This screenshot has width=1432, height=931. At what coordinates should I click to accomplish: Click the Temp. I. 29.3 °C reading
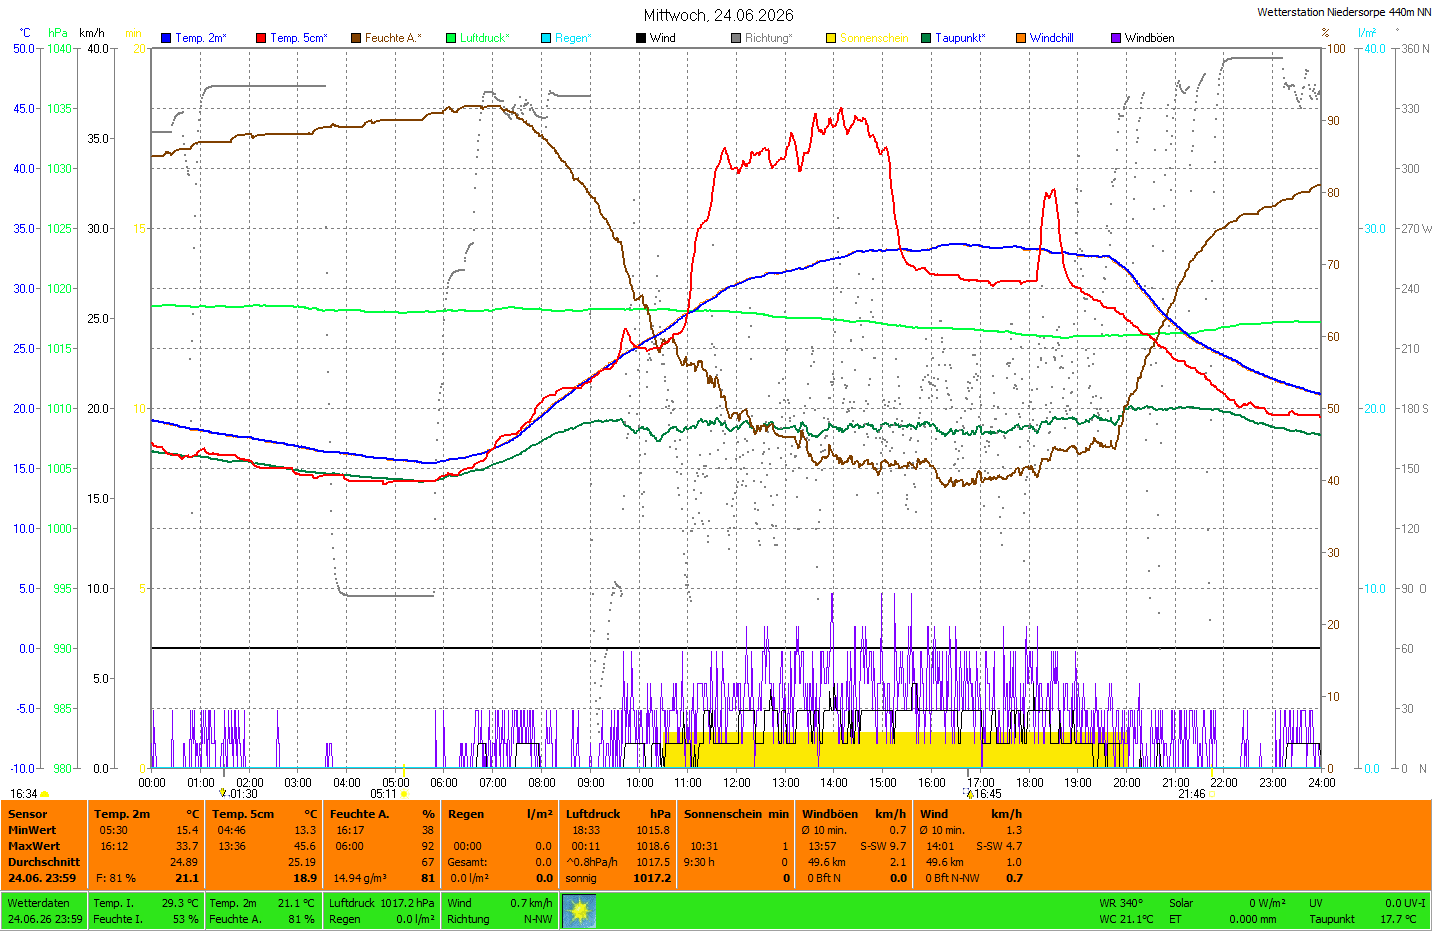[x=146, y=903]
